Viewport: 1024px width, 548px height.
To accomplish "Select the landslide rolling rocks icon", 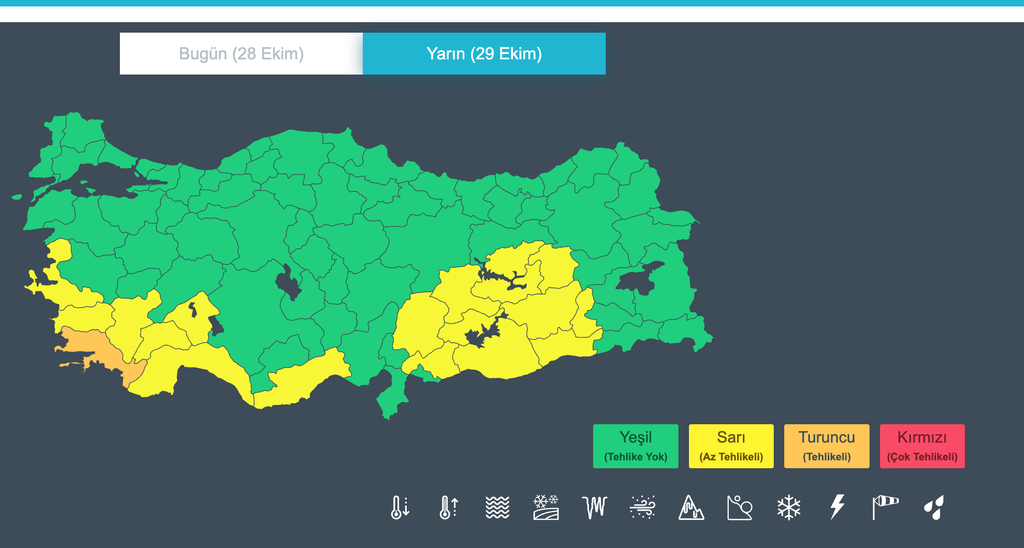I will point(740,508).
